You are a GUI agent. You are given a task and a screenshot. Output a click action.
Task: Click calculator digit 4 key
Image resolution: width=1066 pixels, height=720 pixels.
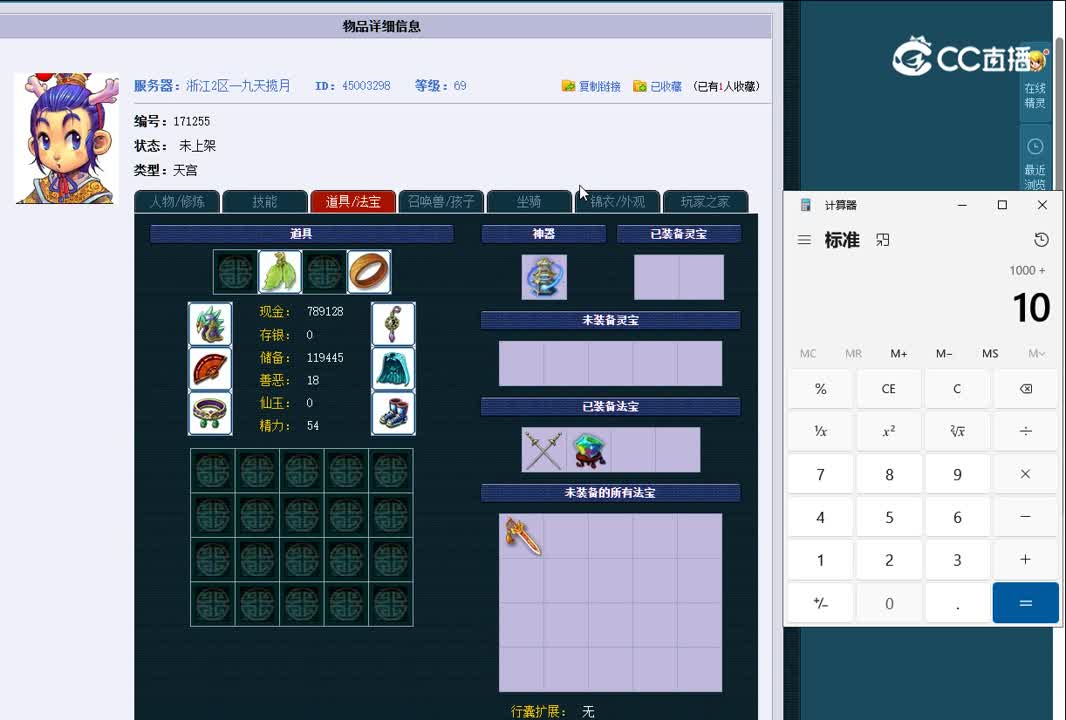(x=821, y=517)
